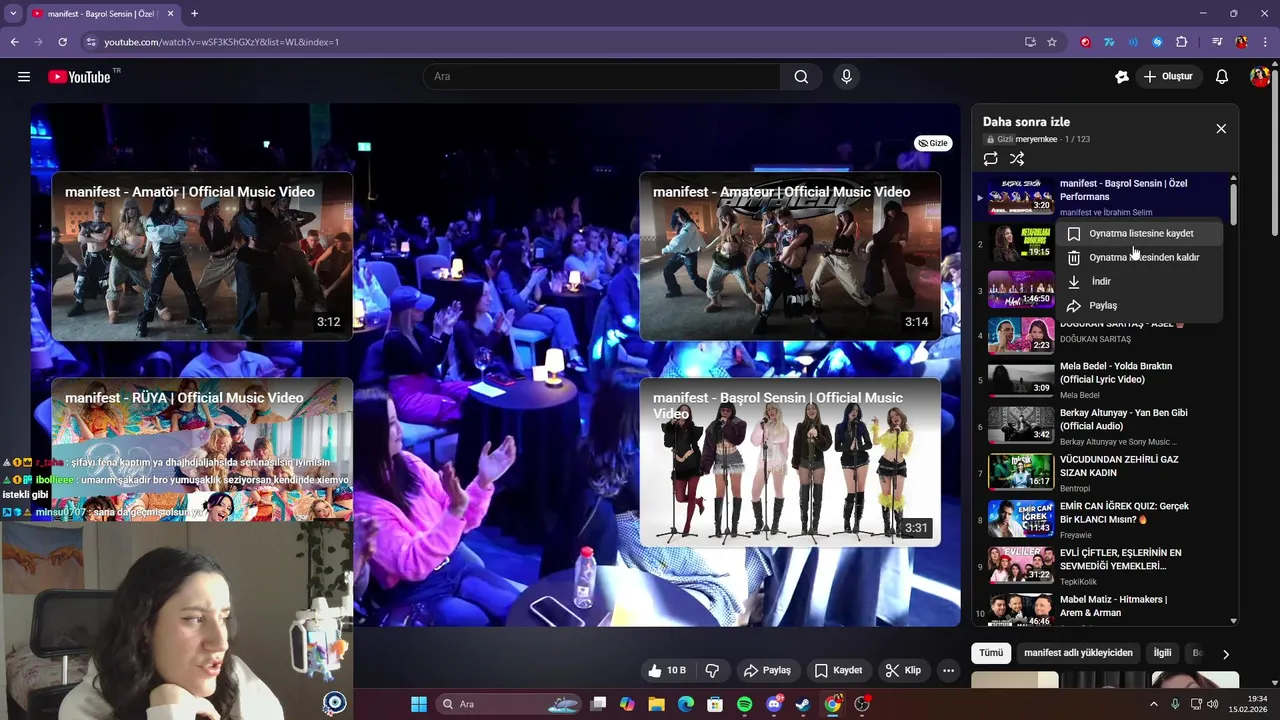The width and height of the screenshot is (1280, 720).
Task: Select Oynatma listesine kaydet menu entry
Action: [x=1140, y=233]
